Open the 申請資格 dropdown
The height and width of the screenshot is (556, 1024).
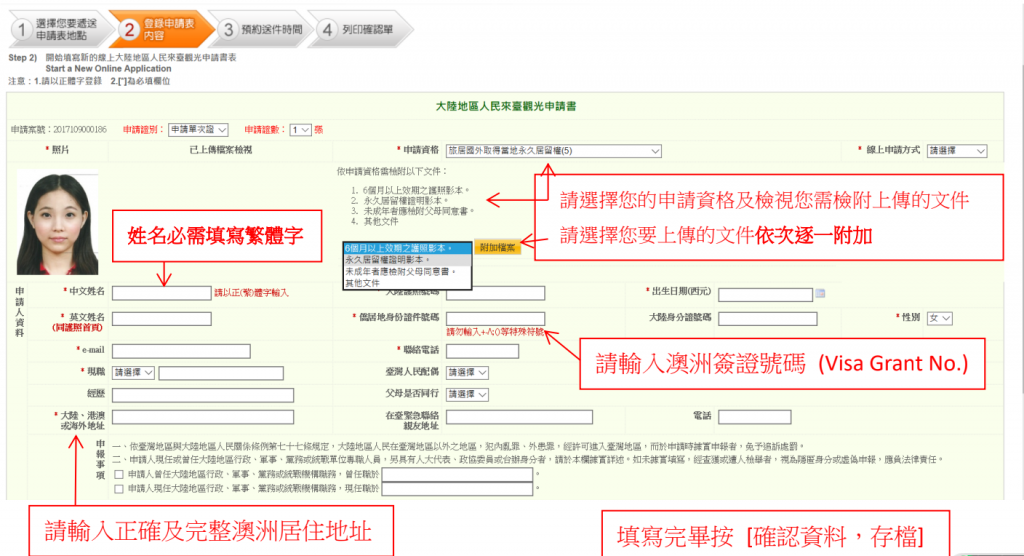click(x=553, y=151)
